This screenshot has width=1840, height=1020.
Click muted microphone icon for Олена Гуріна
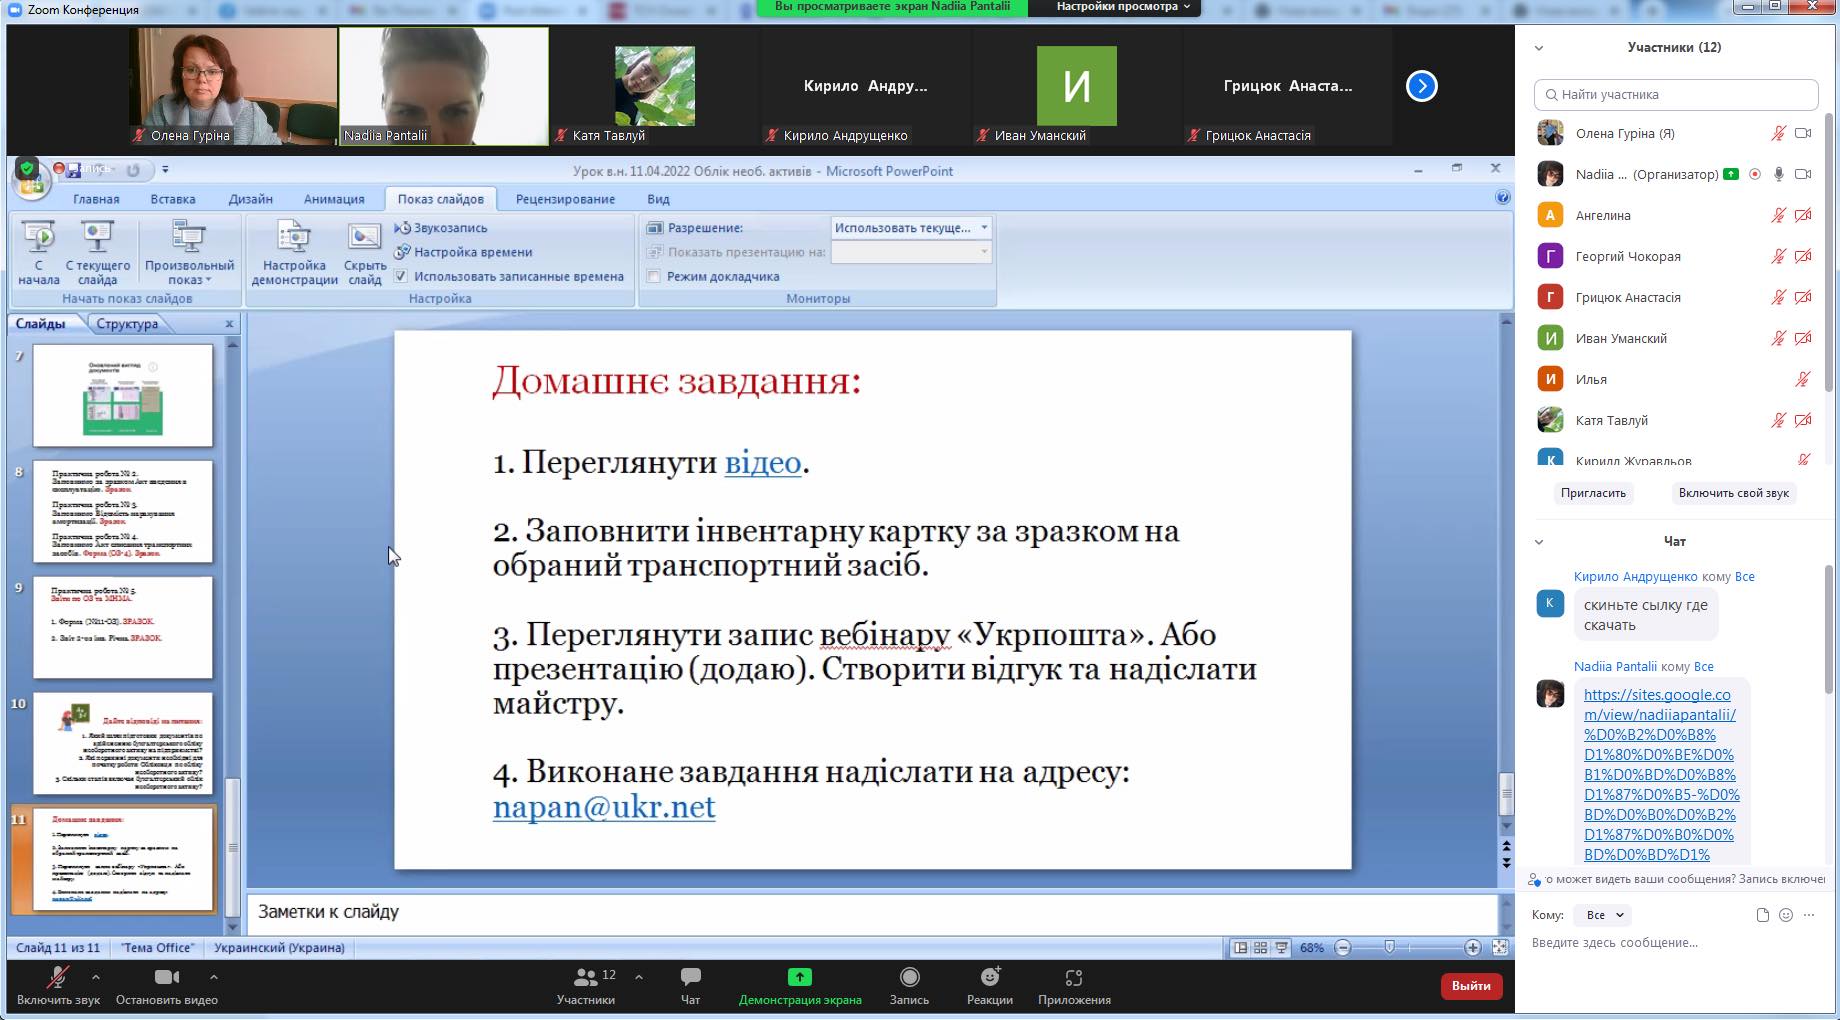1778,133
